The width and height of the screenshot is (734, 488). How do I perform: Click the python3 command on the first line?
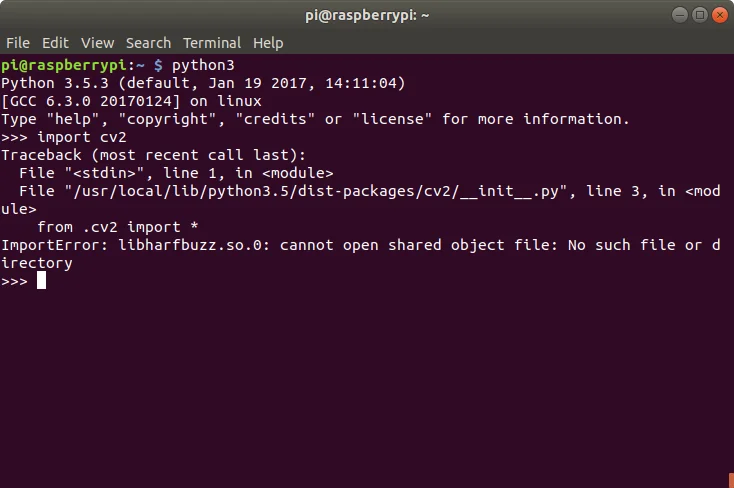pyautogui.click(x=203, y=65)
